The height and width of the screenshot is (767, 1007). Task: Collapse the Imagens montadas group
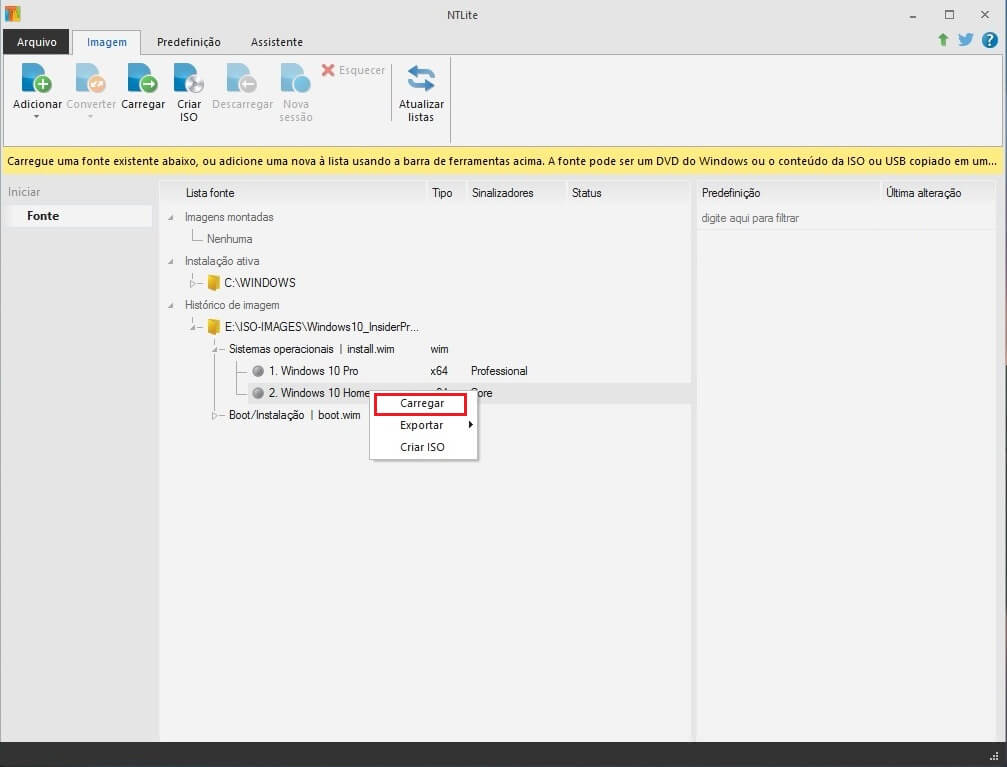(170, 217)
